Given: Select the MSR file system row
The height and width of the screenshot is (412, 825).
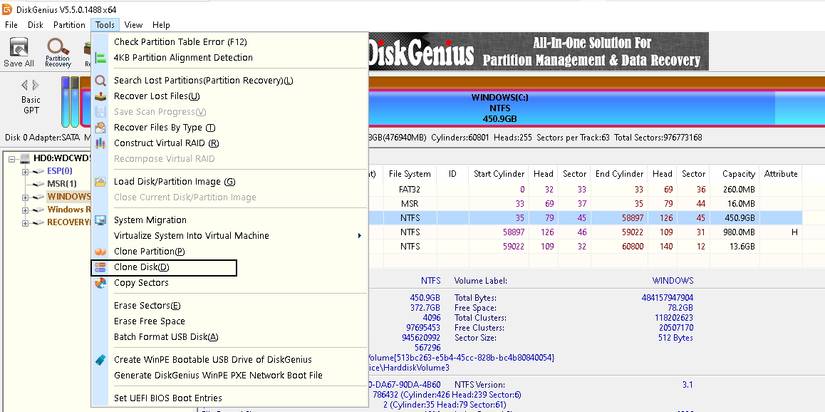Looking at the screenshot, I should (x=585, y=204).
